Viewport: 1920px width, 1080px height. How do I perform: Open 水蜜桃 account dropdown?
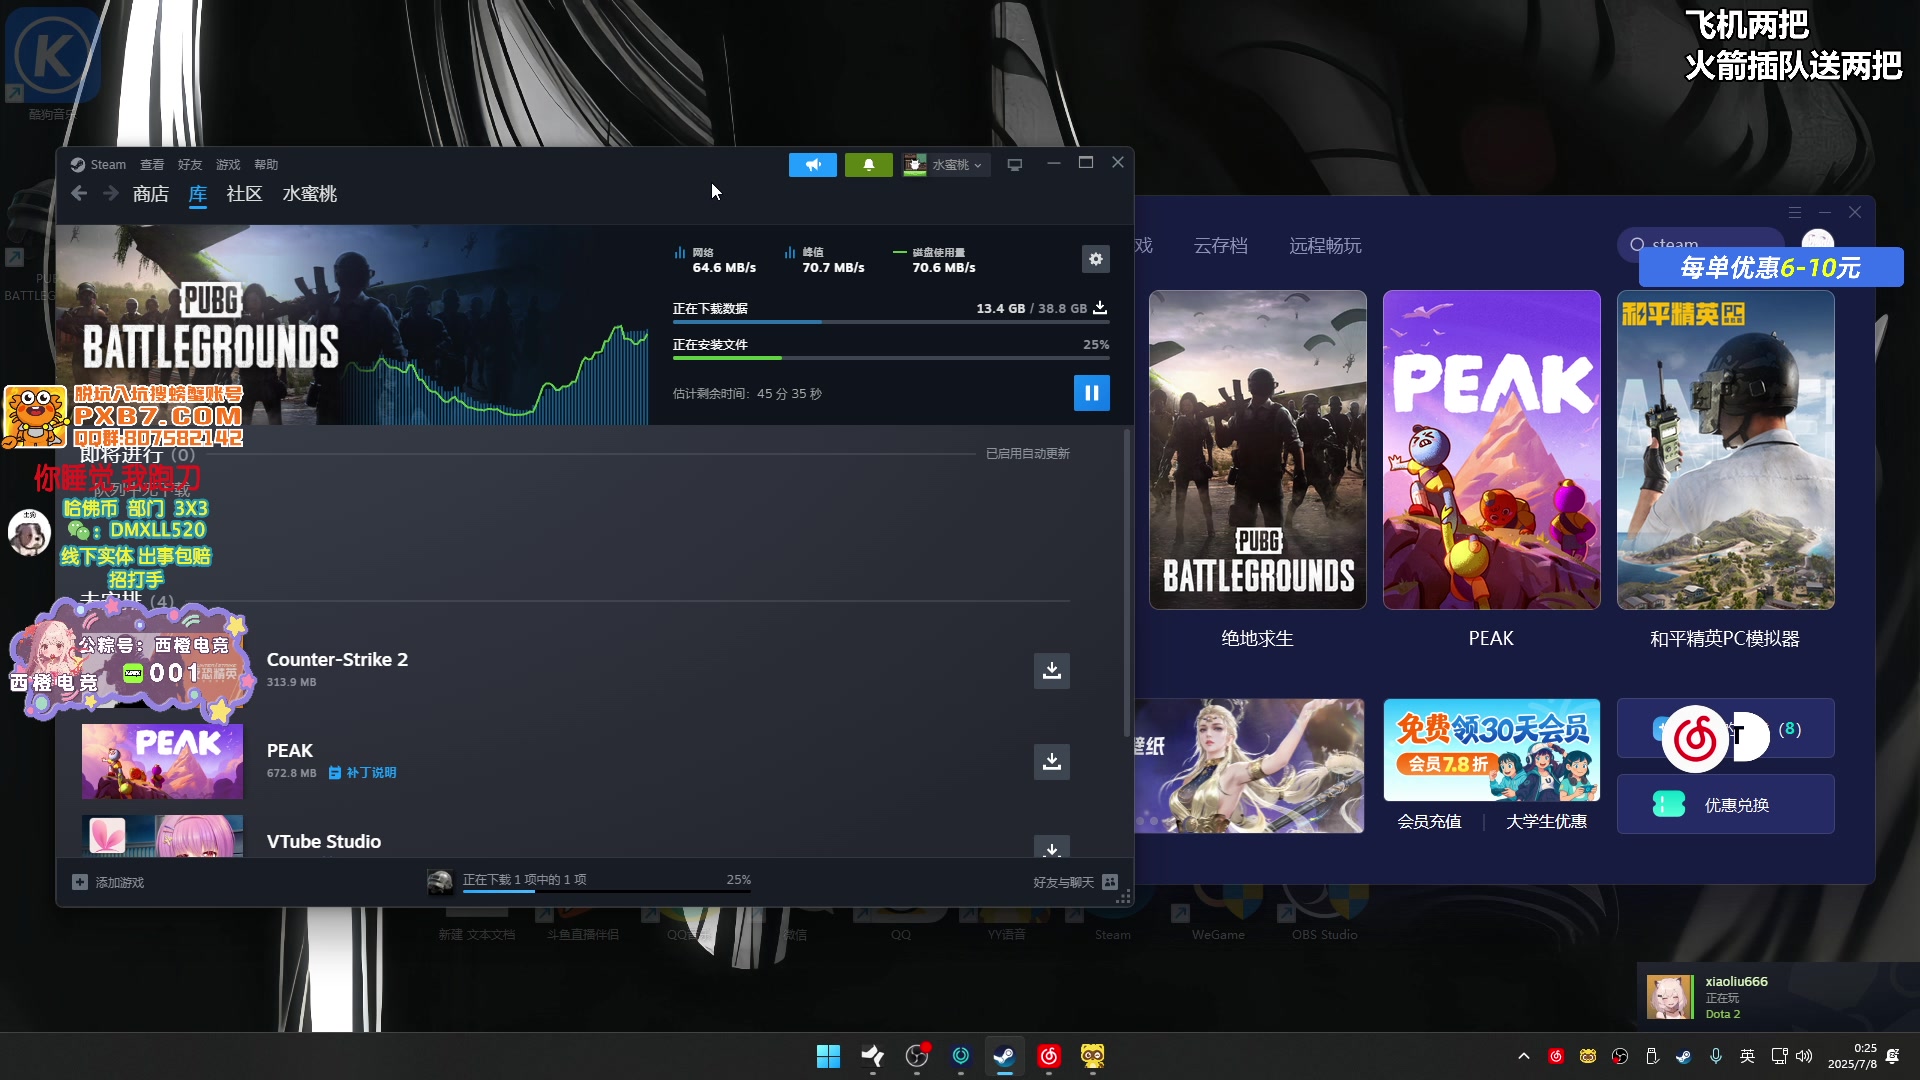pyautogui.click(x=945, y=165)
